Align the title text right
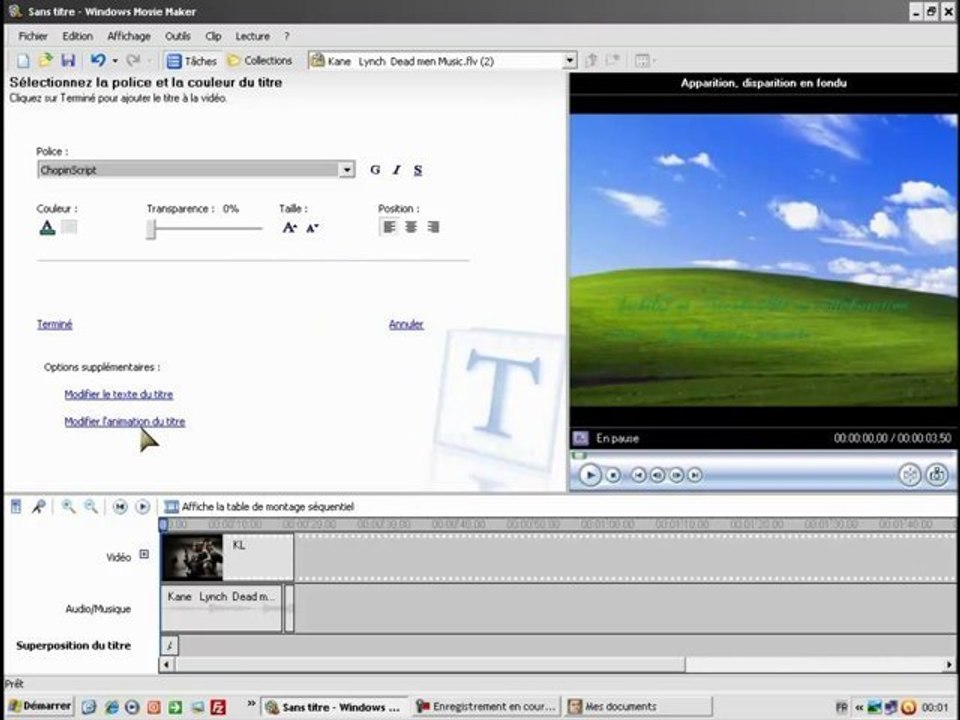 coord(433,227)
